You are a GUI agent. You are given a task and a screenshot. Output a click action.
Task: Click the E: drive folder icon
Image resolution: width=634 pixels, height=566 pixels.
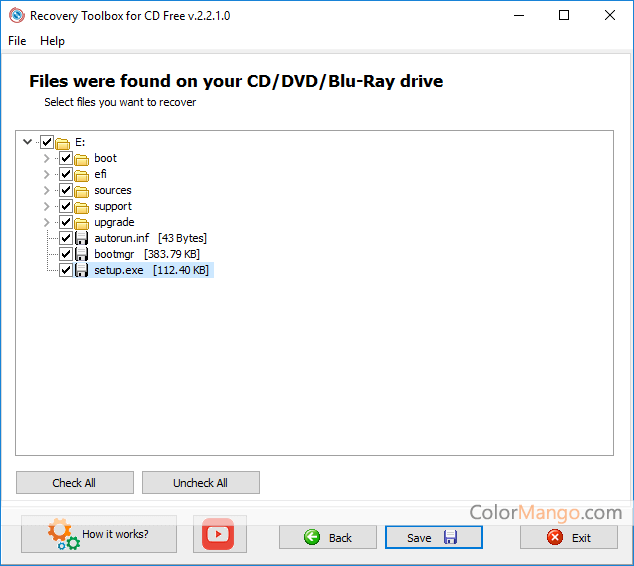tap(63, 142)
